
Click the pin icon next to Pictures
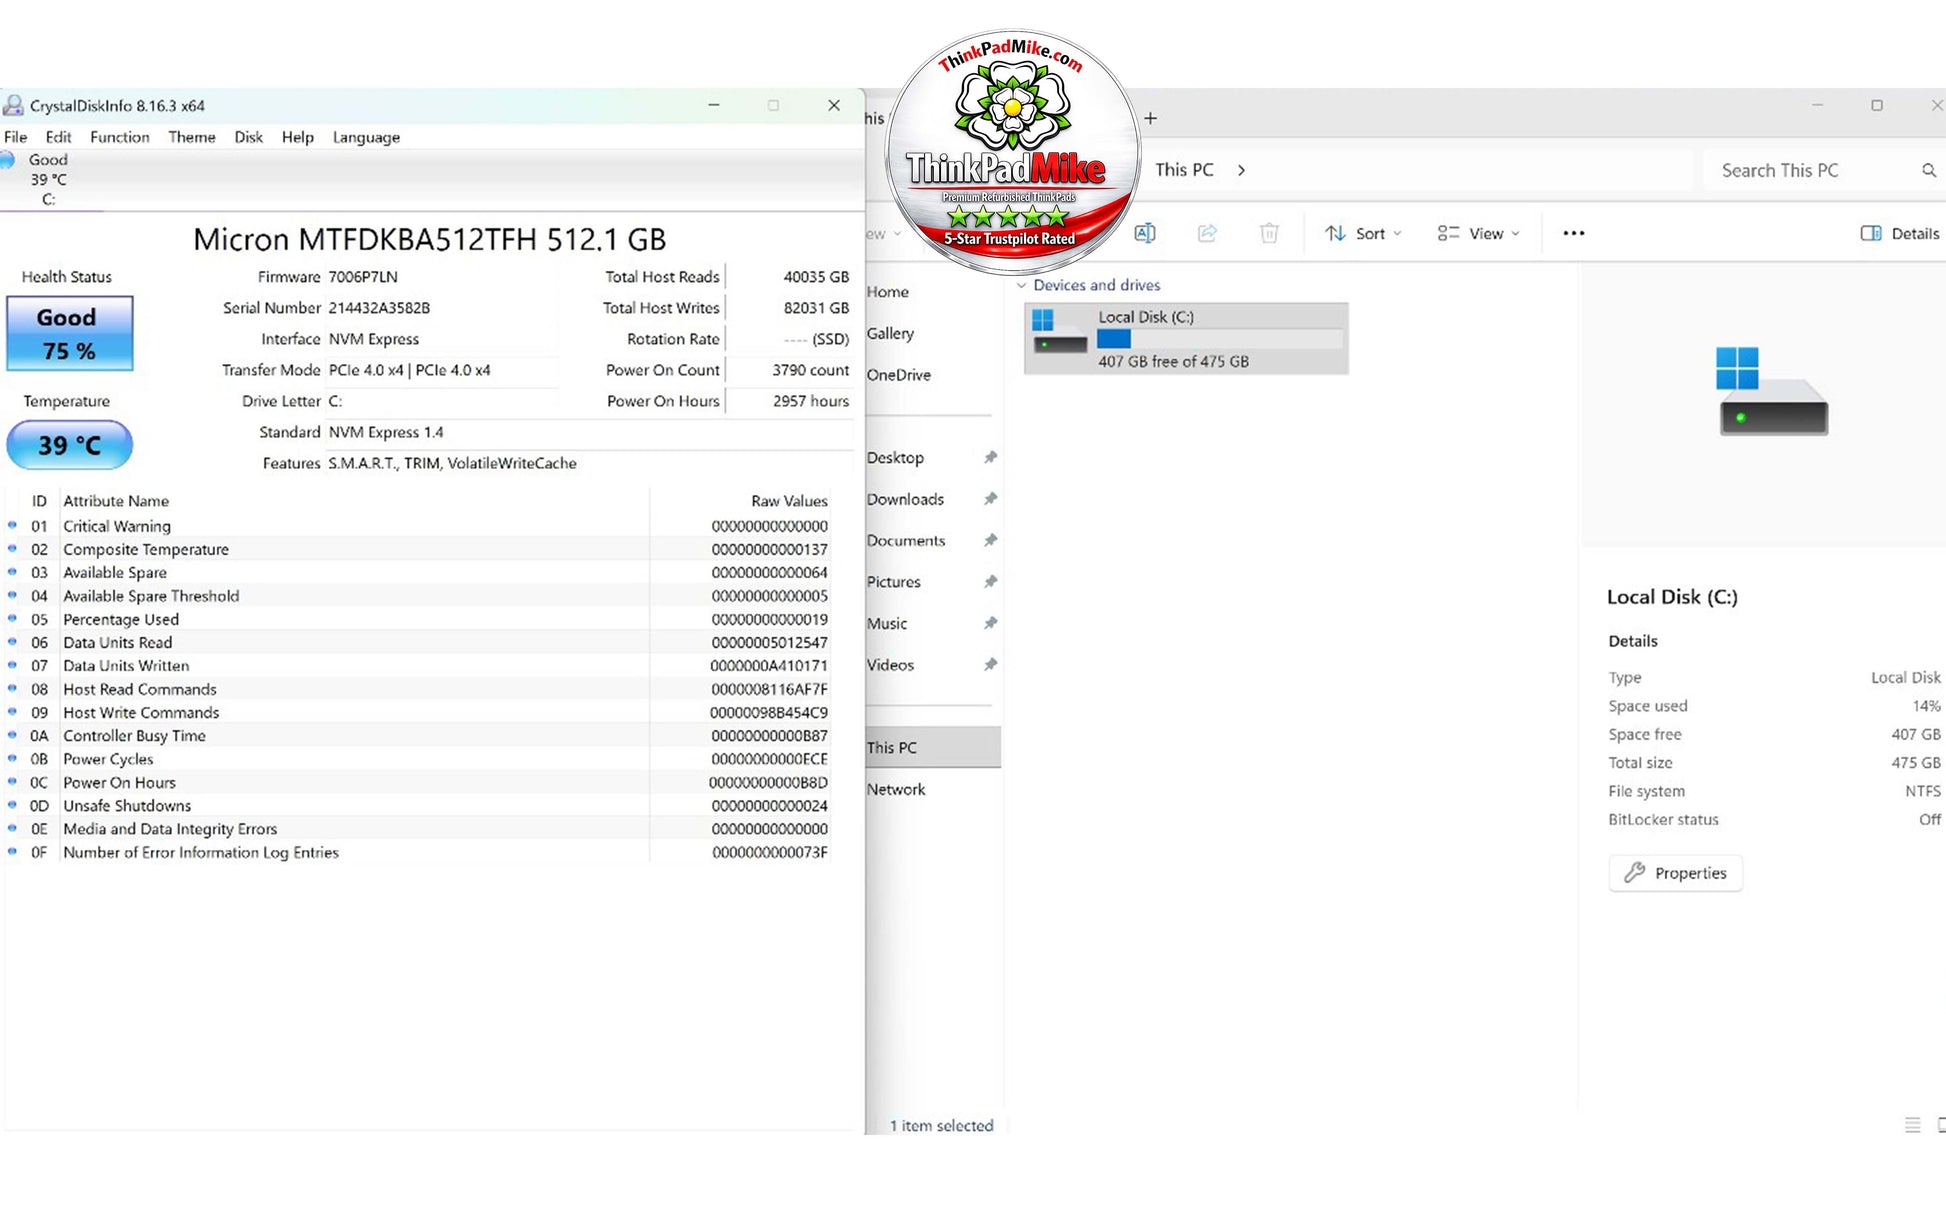pyautogui.click(x=990, y=581)
